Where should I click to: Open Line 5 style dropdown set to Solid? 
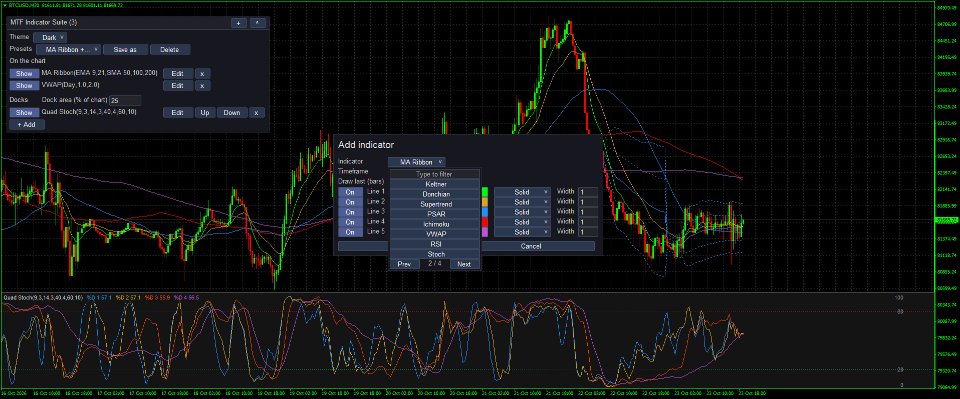coord(522,232)
